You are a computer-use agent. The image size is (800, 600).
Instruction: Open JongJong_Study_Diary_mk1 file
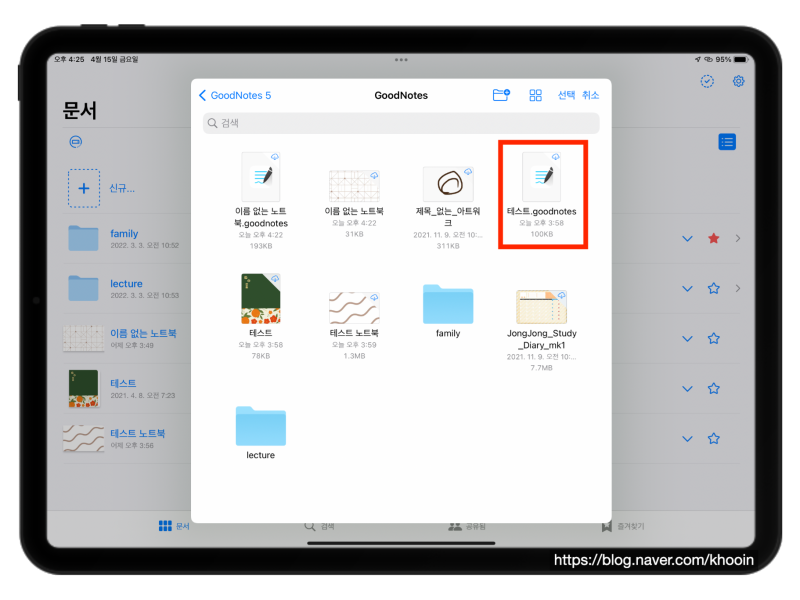[542, 331]
